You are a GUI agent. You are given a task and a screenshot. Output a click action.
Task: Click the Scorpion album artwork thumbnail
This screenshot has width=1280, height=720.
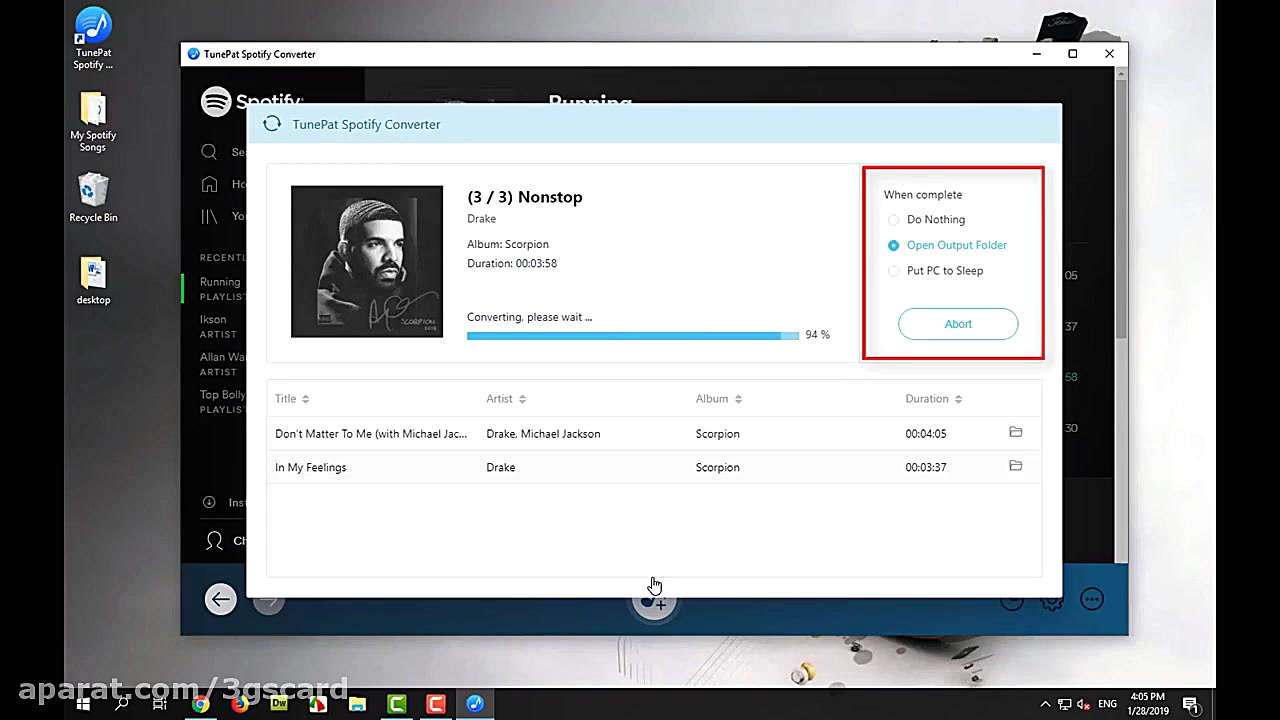(366, 261)
